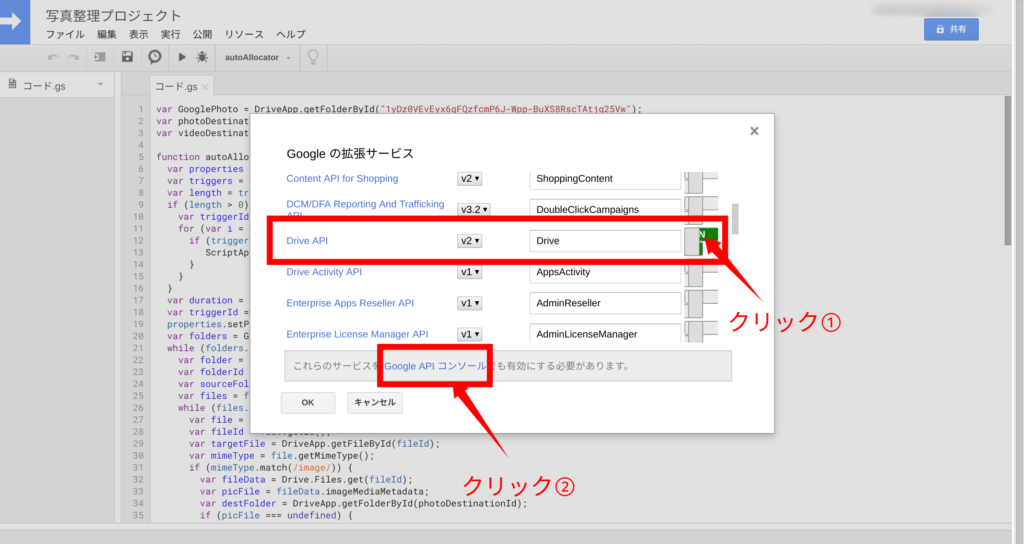Screen dimensions: 1024x544
Task: Click the lightbulb hint icon
Action: click(x=313, y=57)
